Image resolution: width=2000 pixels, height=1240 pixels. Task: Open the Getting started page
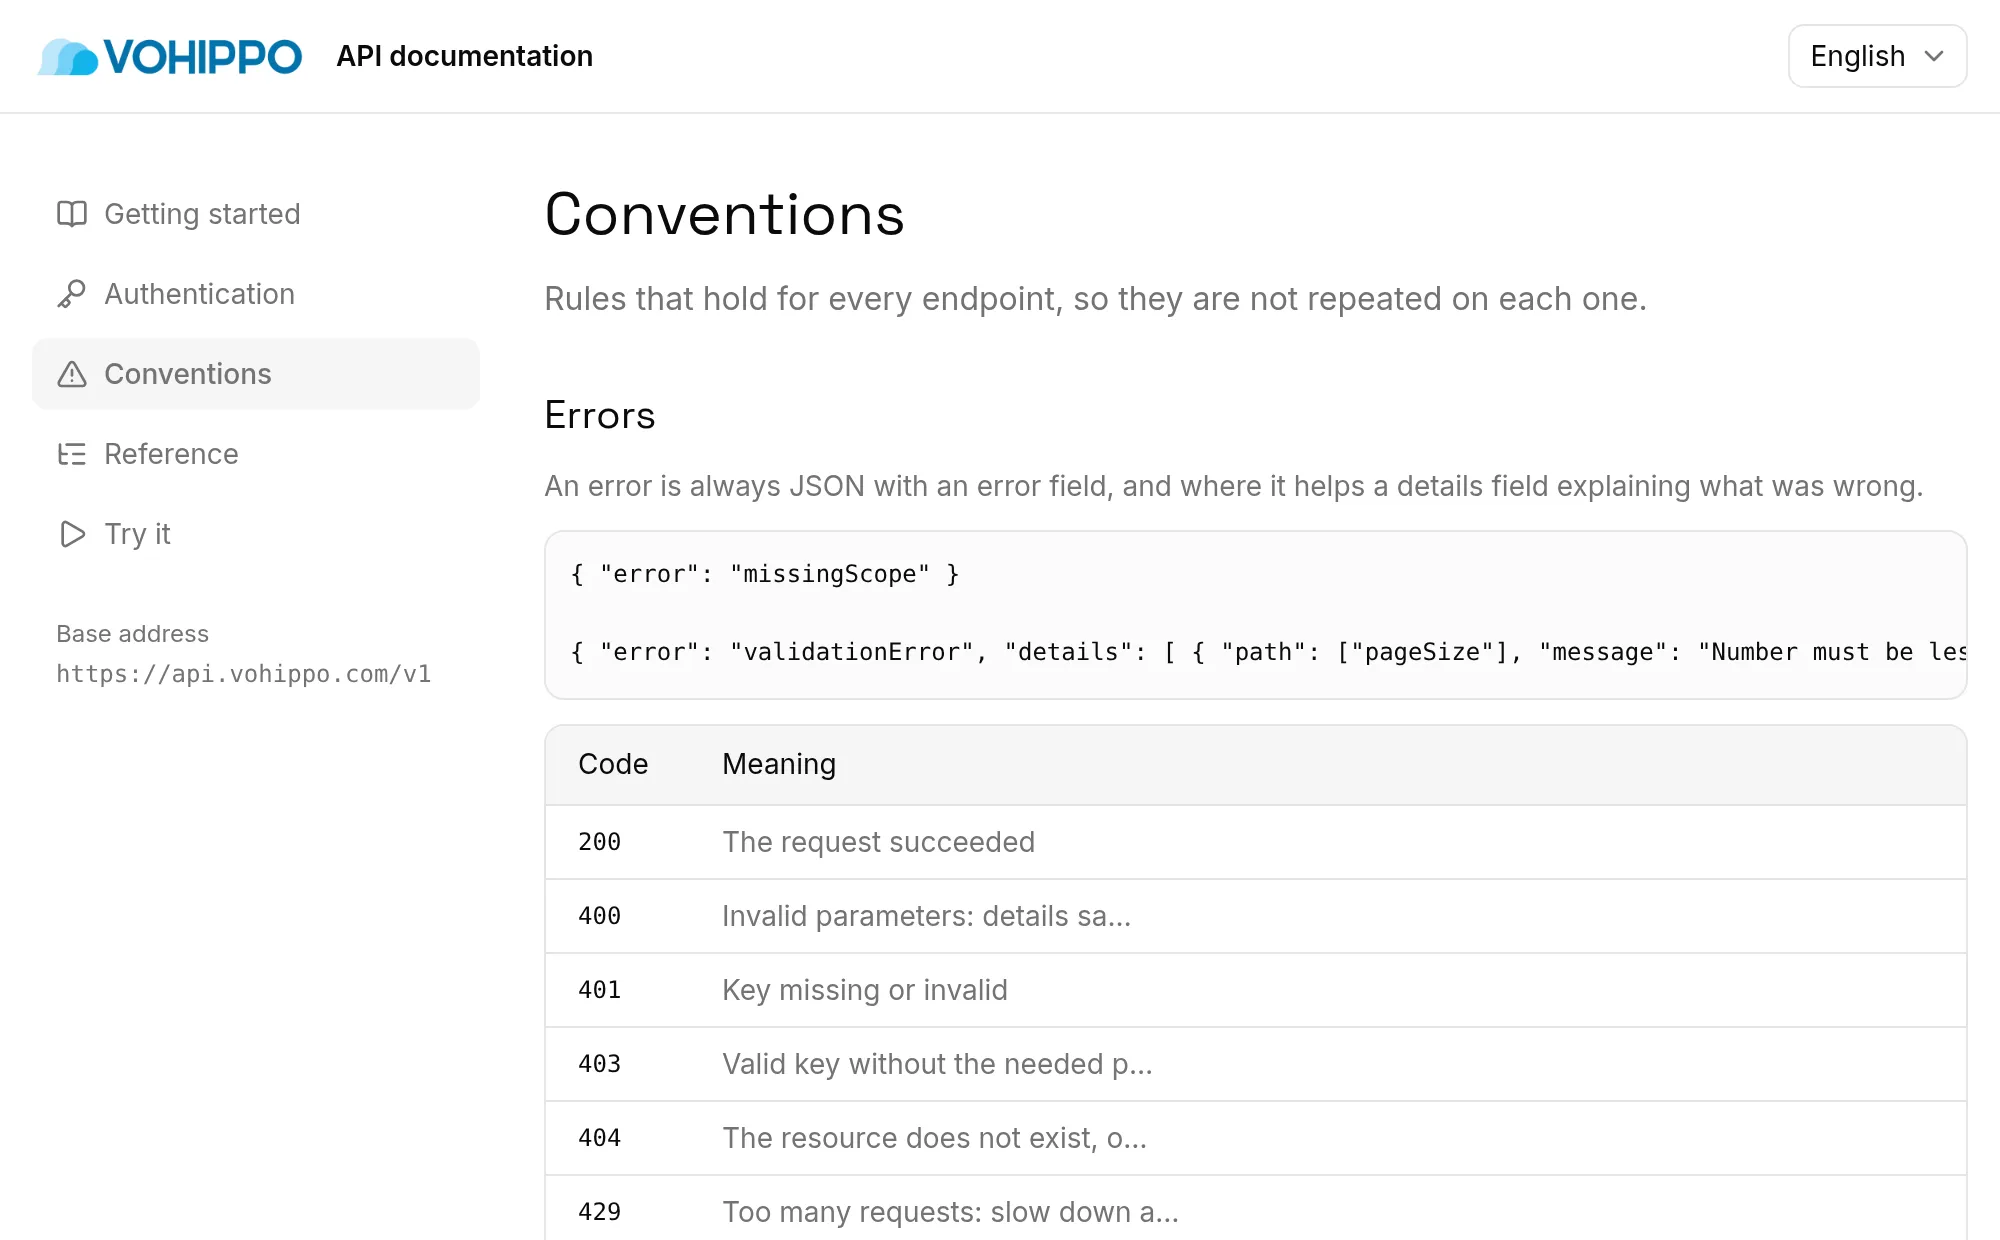click(256, 214)
